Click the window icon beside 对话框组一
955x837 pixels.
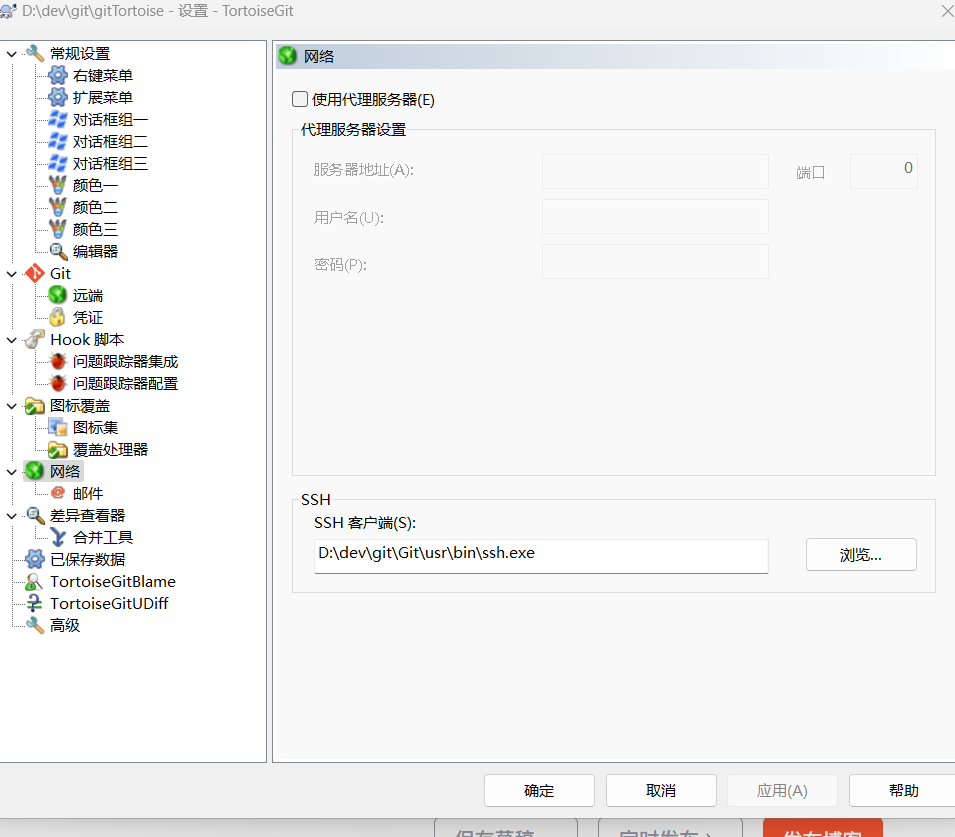[58, 119]
